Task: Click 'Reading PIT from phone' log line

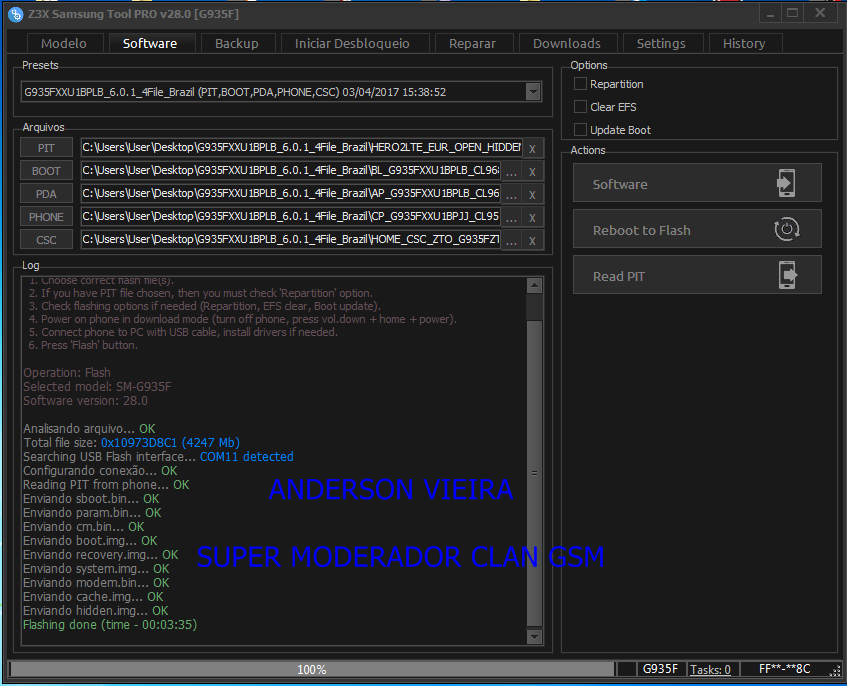Action: 106,485
